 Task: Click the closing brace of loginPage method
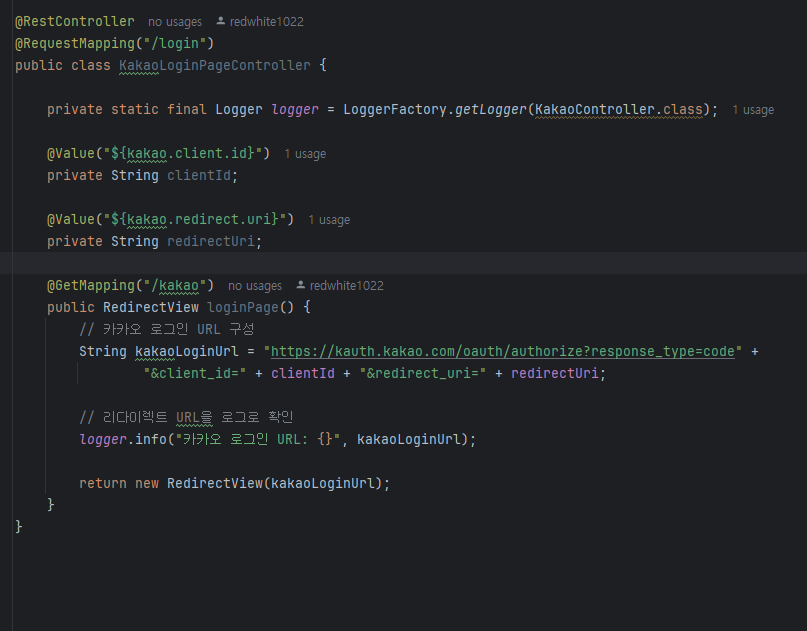[x=50, y=505]
